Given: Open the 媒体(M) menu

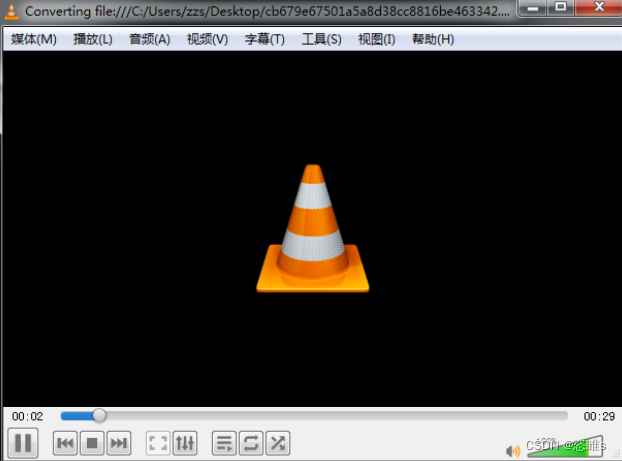Looking at the screenshot, I should coord(34,39).
